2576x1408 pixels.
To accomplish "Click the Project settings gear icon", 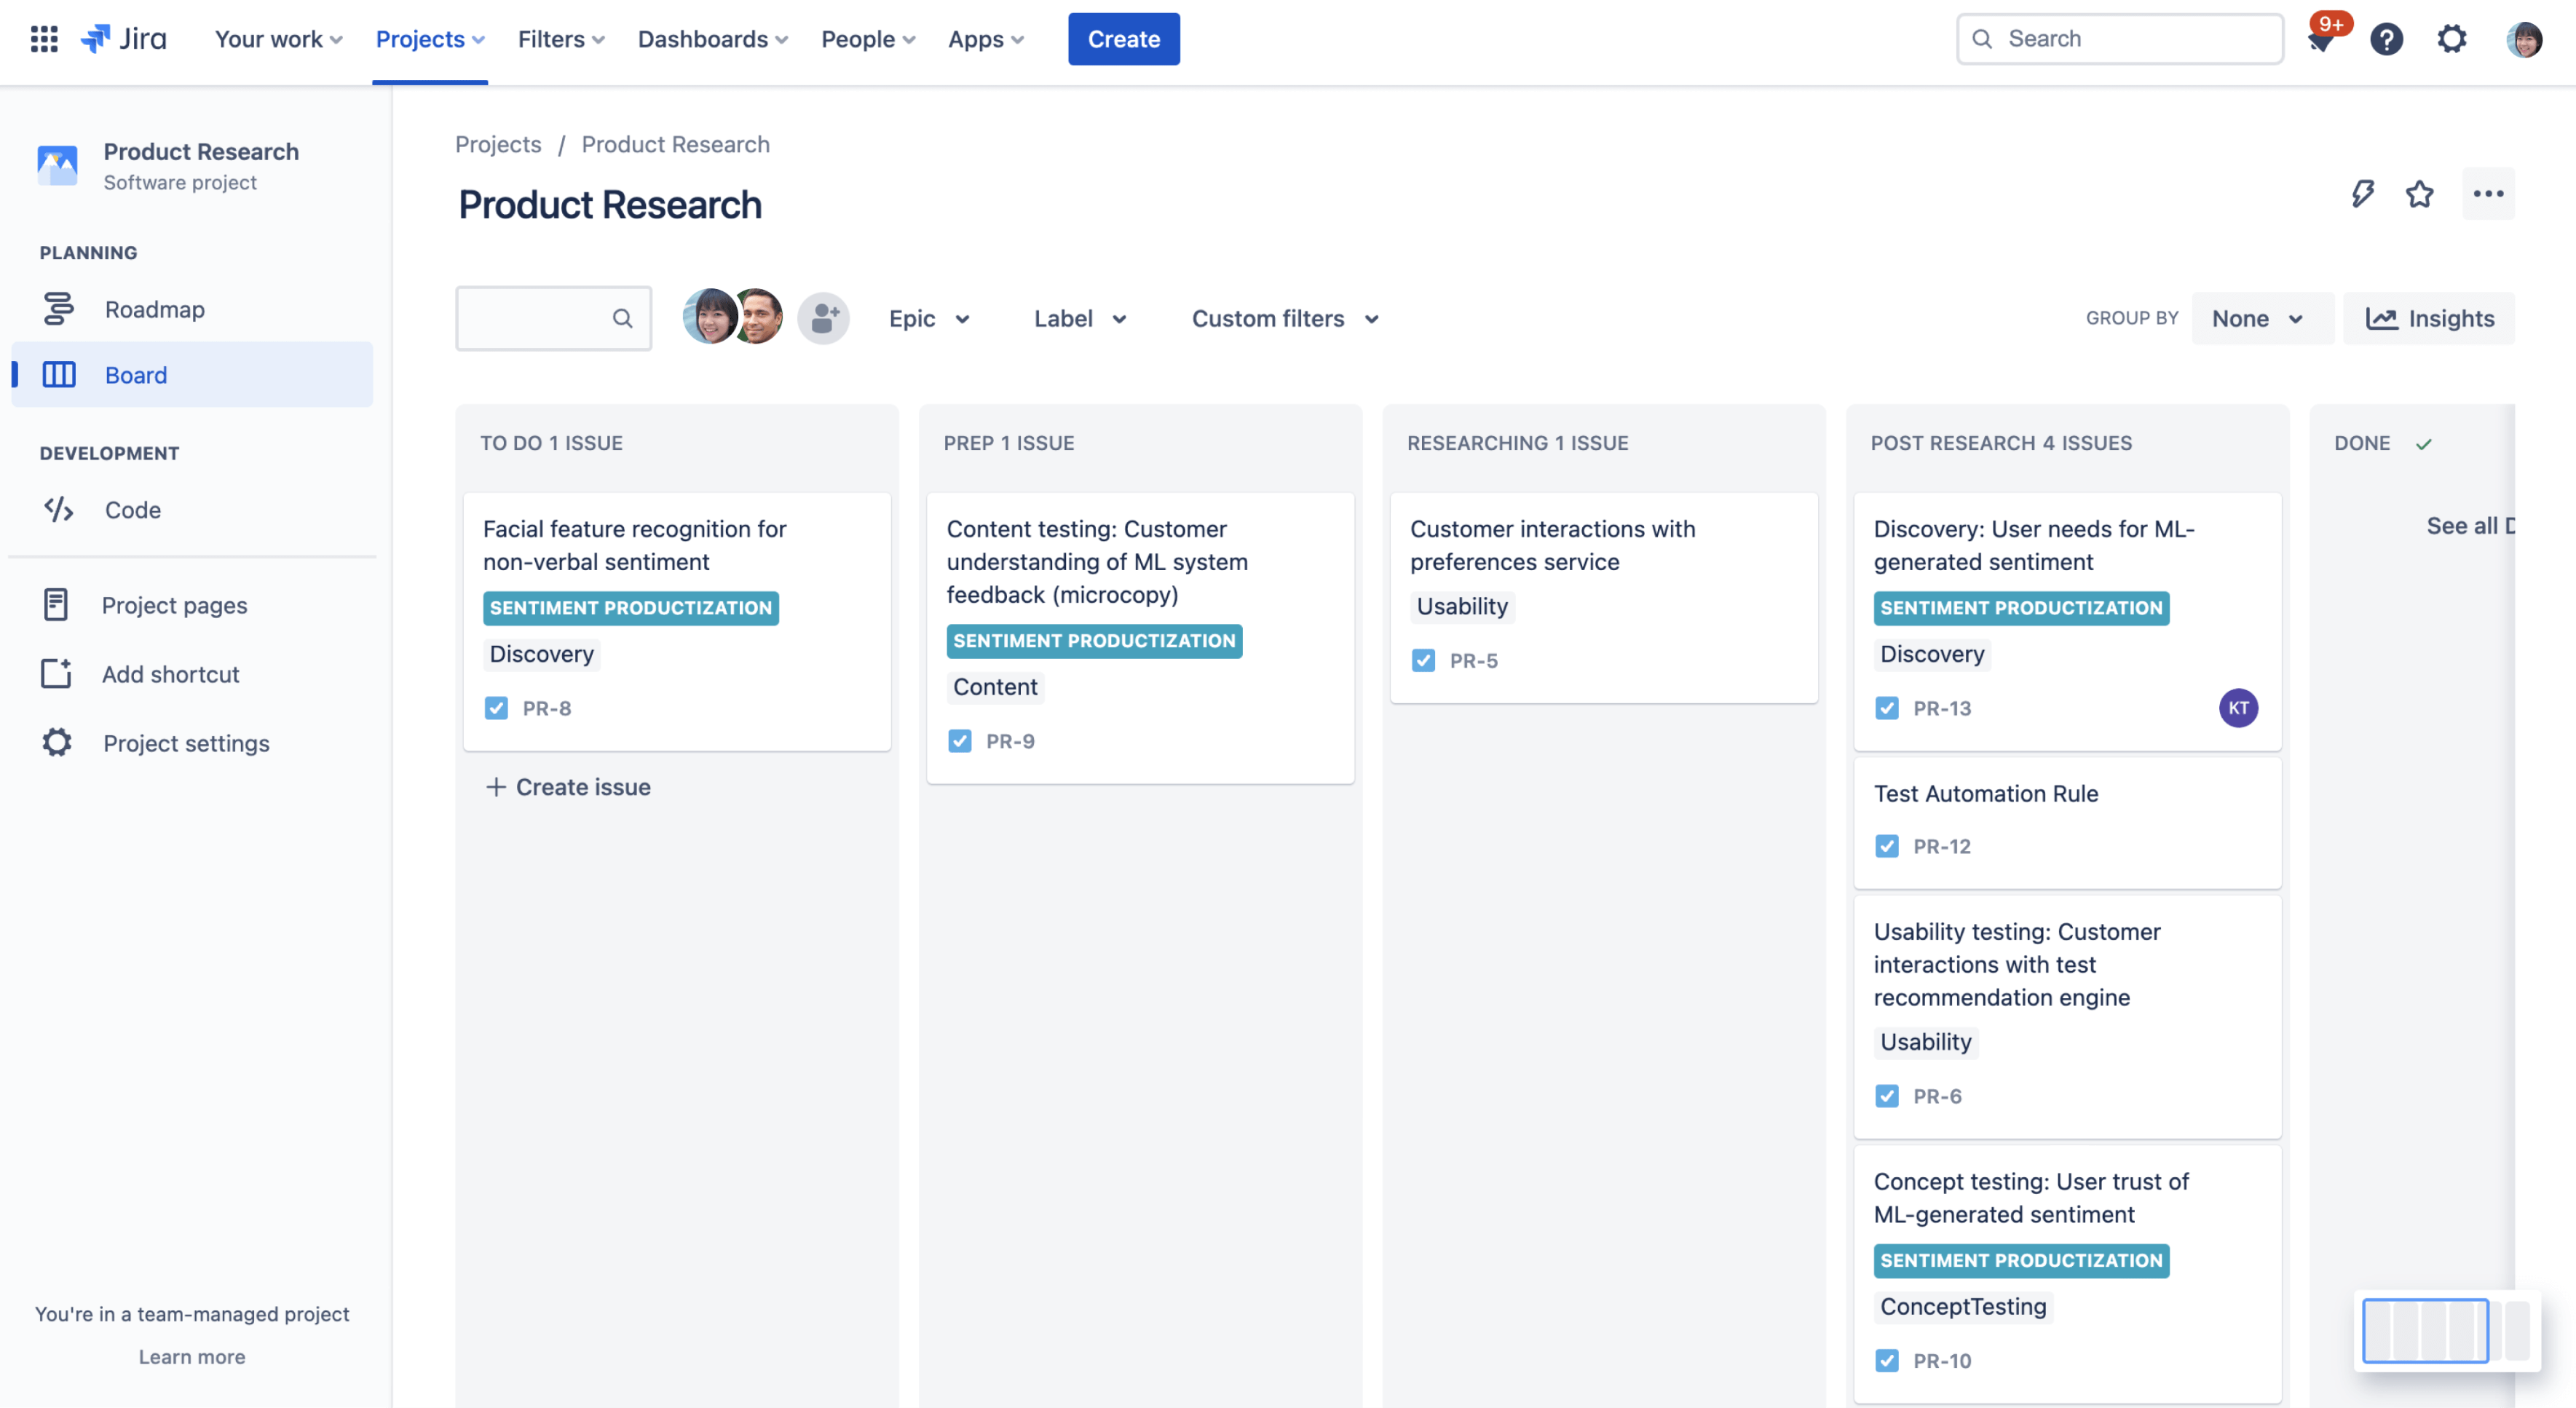I will pos(59,742).
